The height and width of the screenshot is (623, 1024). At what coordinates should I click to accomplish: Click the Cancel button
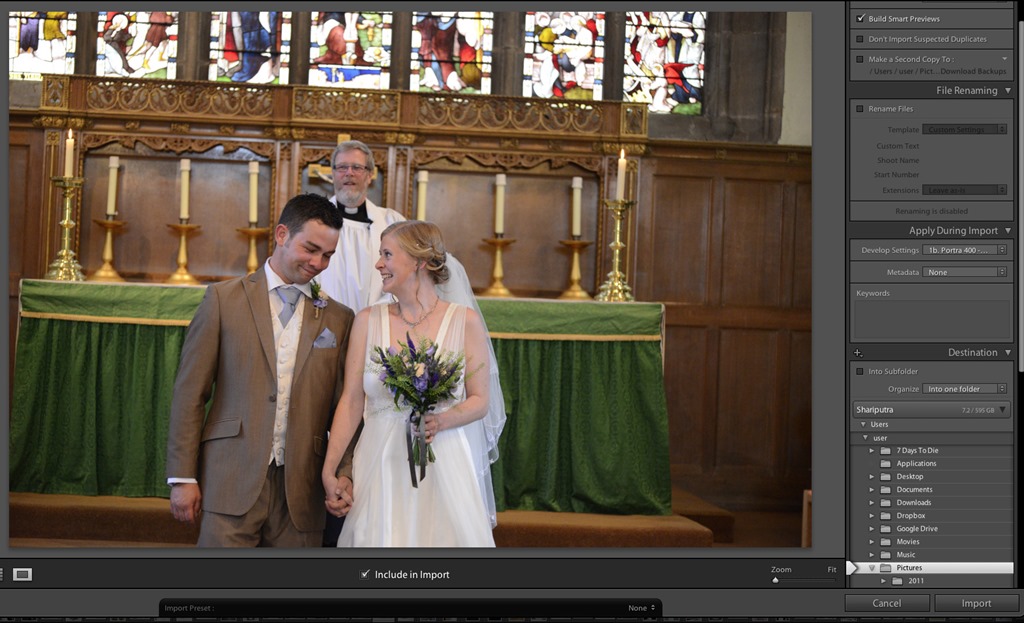pyautogui.click(x=887, y=603)
